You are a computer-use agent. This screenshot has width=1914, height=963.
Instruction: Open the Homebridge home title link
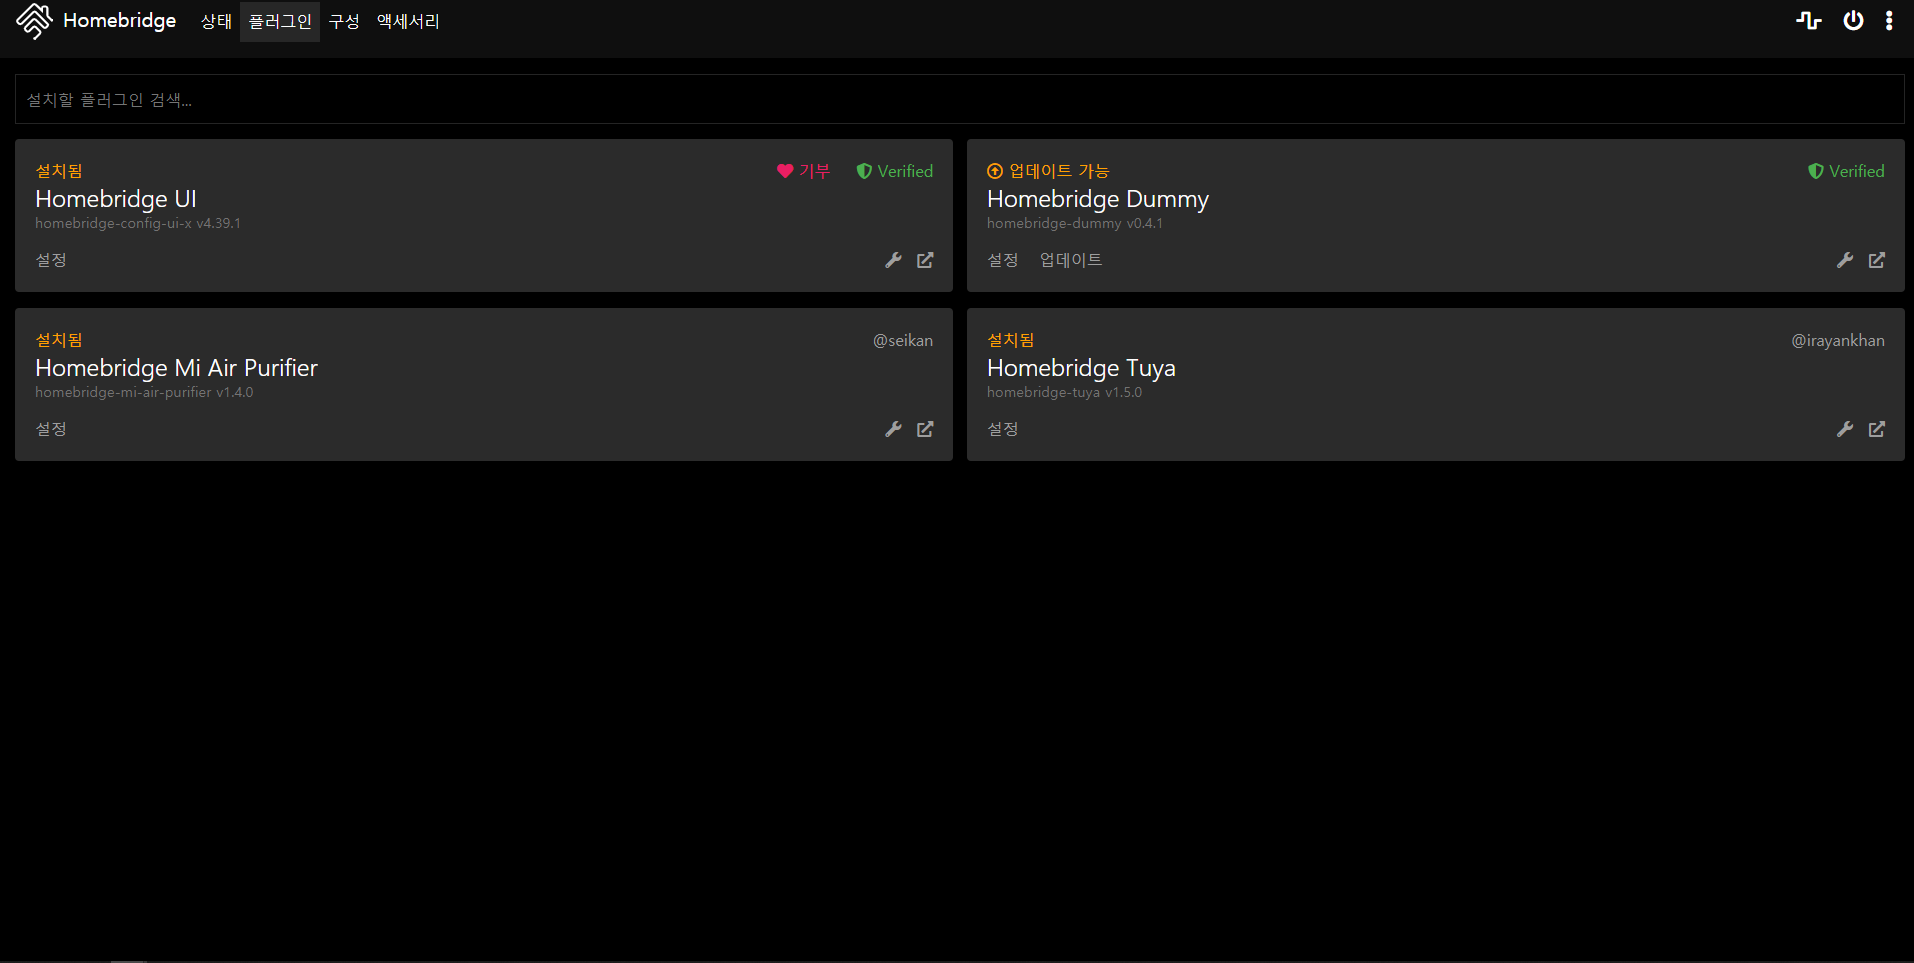119,21
